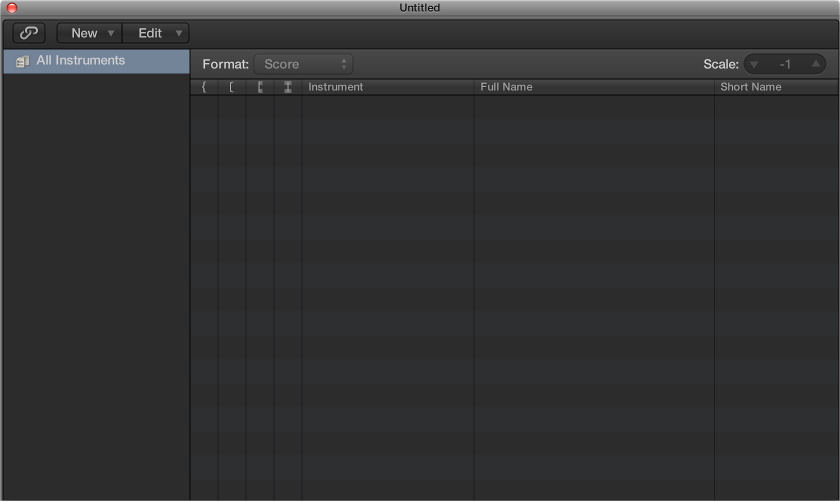Viewport: 840px width, 502px height.
Task: Click the Full Name column header
Action: (506, 87)
